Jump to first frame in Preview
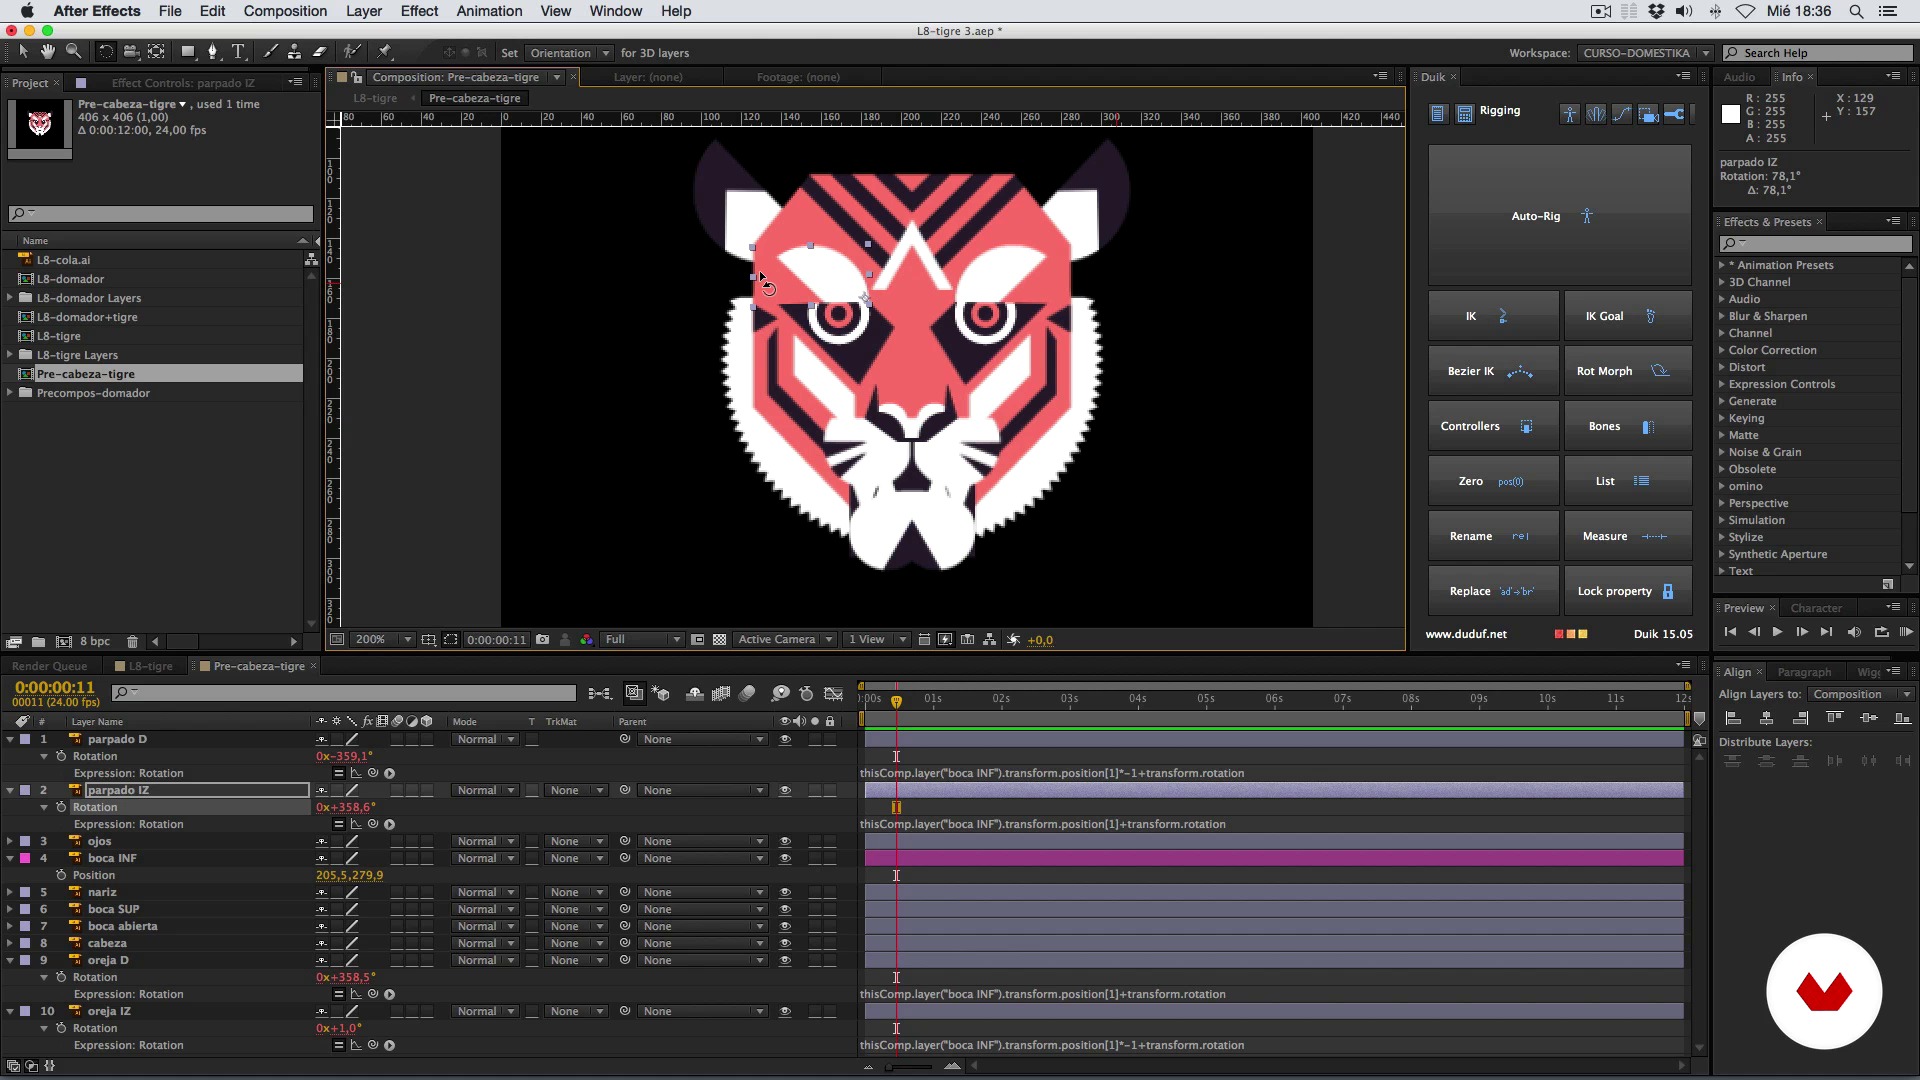Image resolution: width=1920 pixels, height=1080 pixels. pyautogui.click(x=1729, y=632)
